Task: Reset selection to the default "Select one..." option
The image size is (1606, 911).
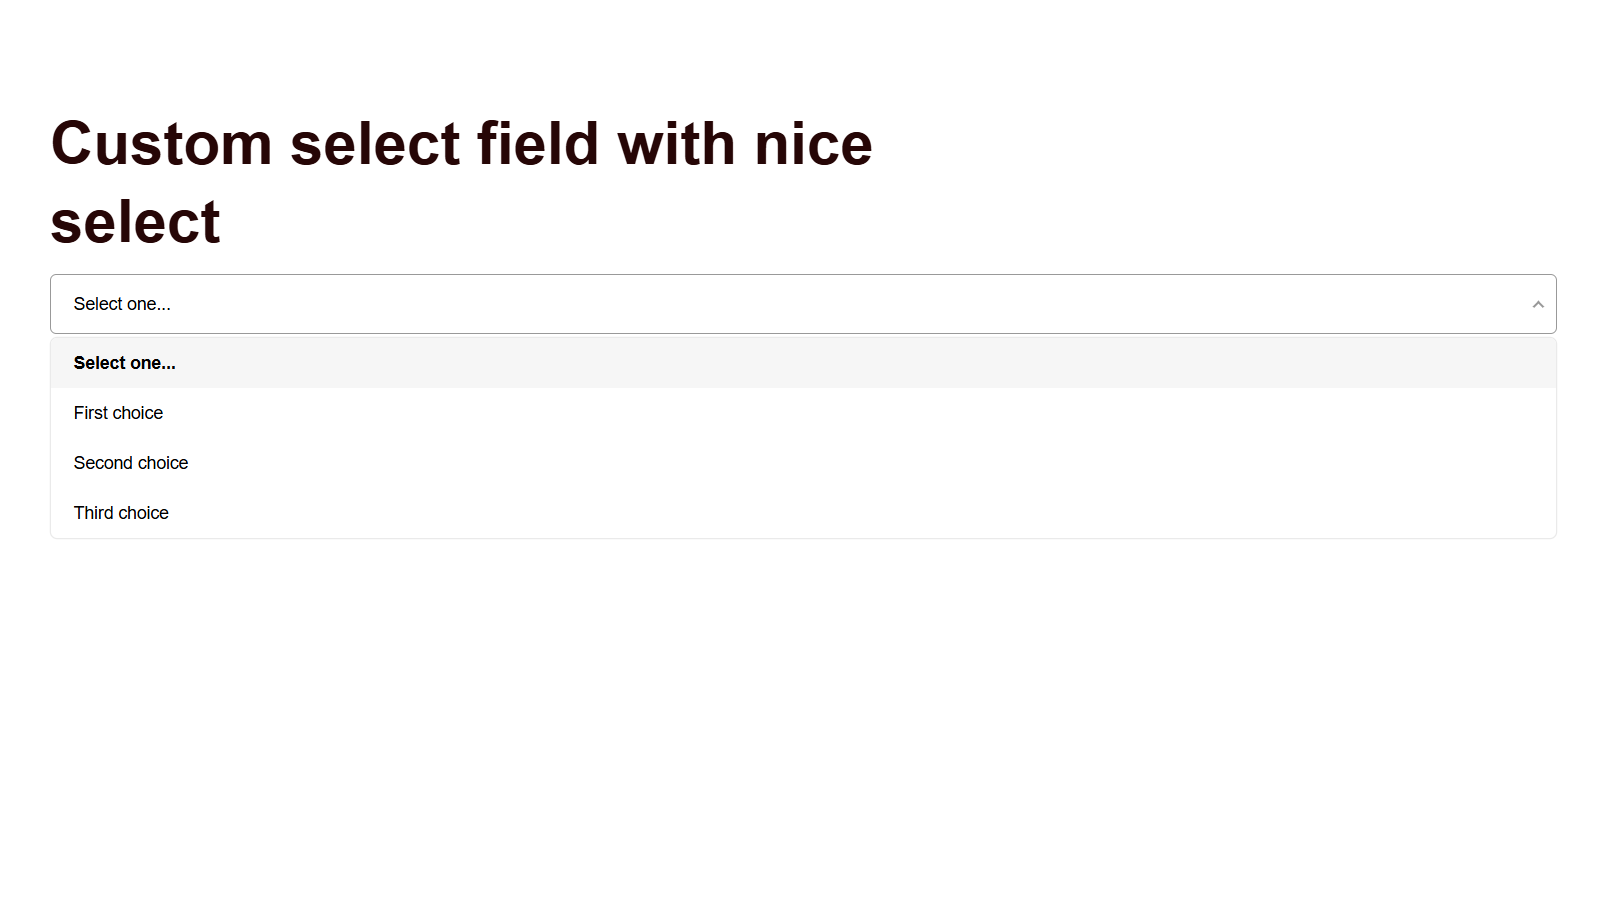Action: (x=125, y=363)
